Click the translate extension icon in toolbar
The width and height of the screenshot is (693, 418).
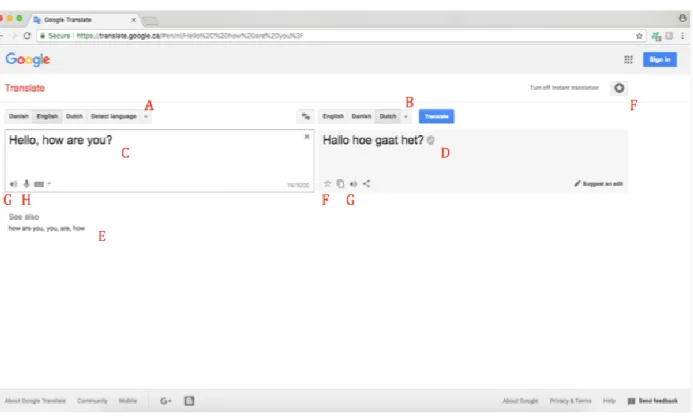point(656,36)
